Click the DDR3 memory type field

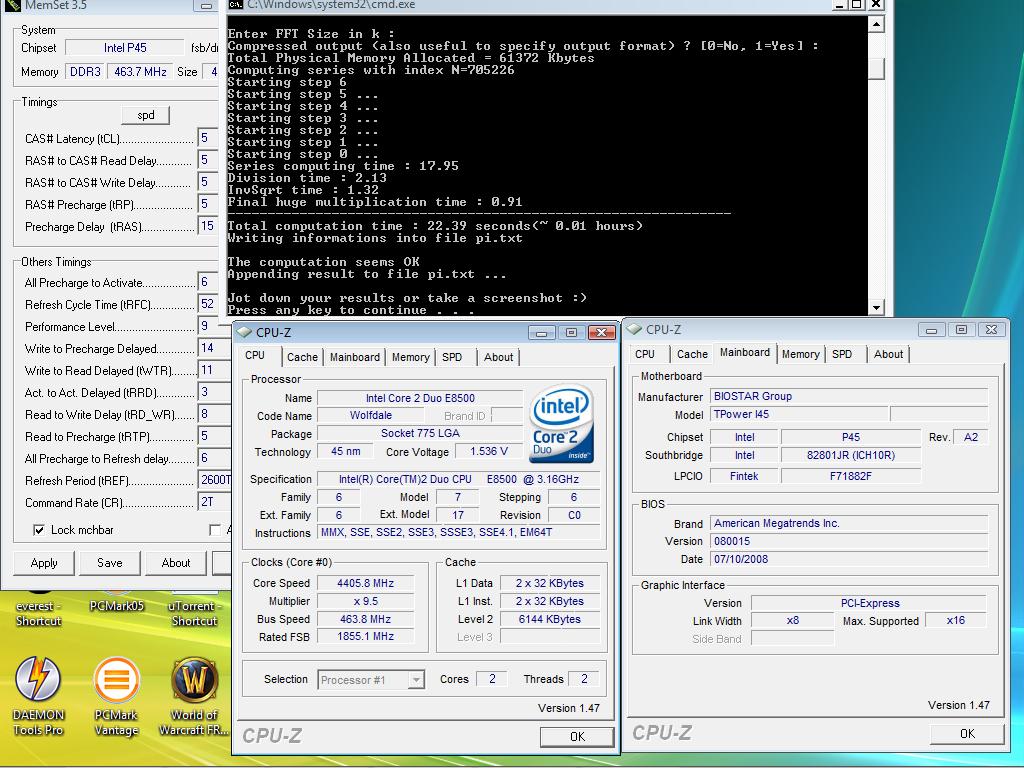point(85,72)
